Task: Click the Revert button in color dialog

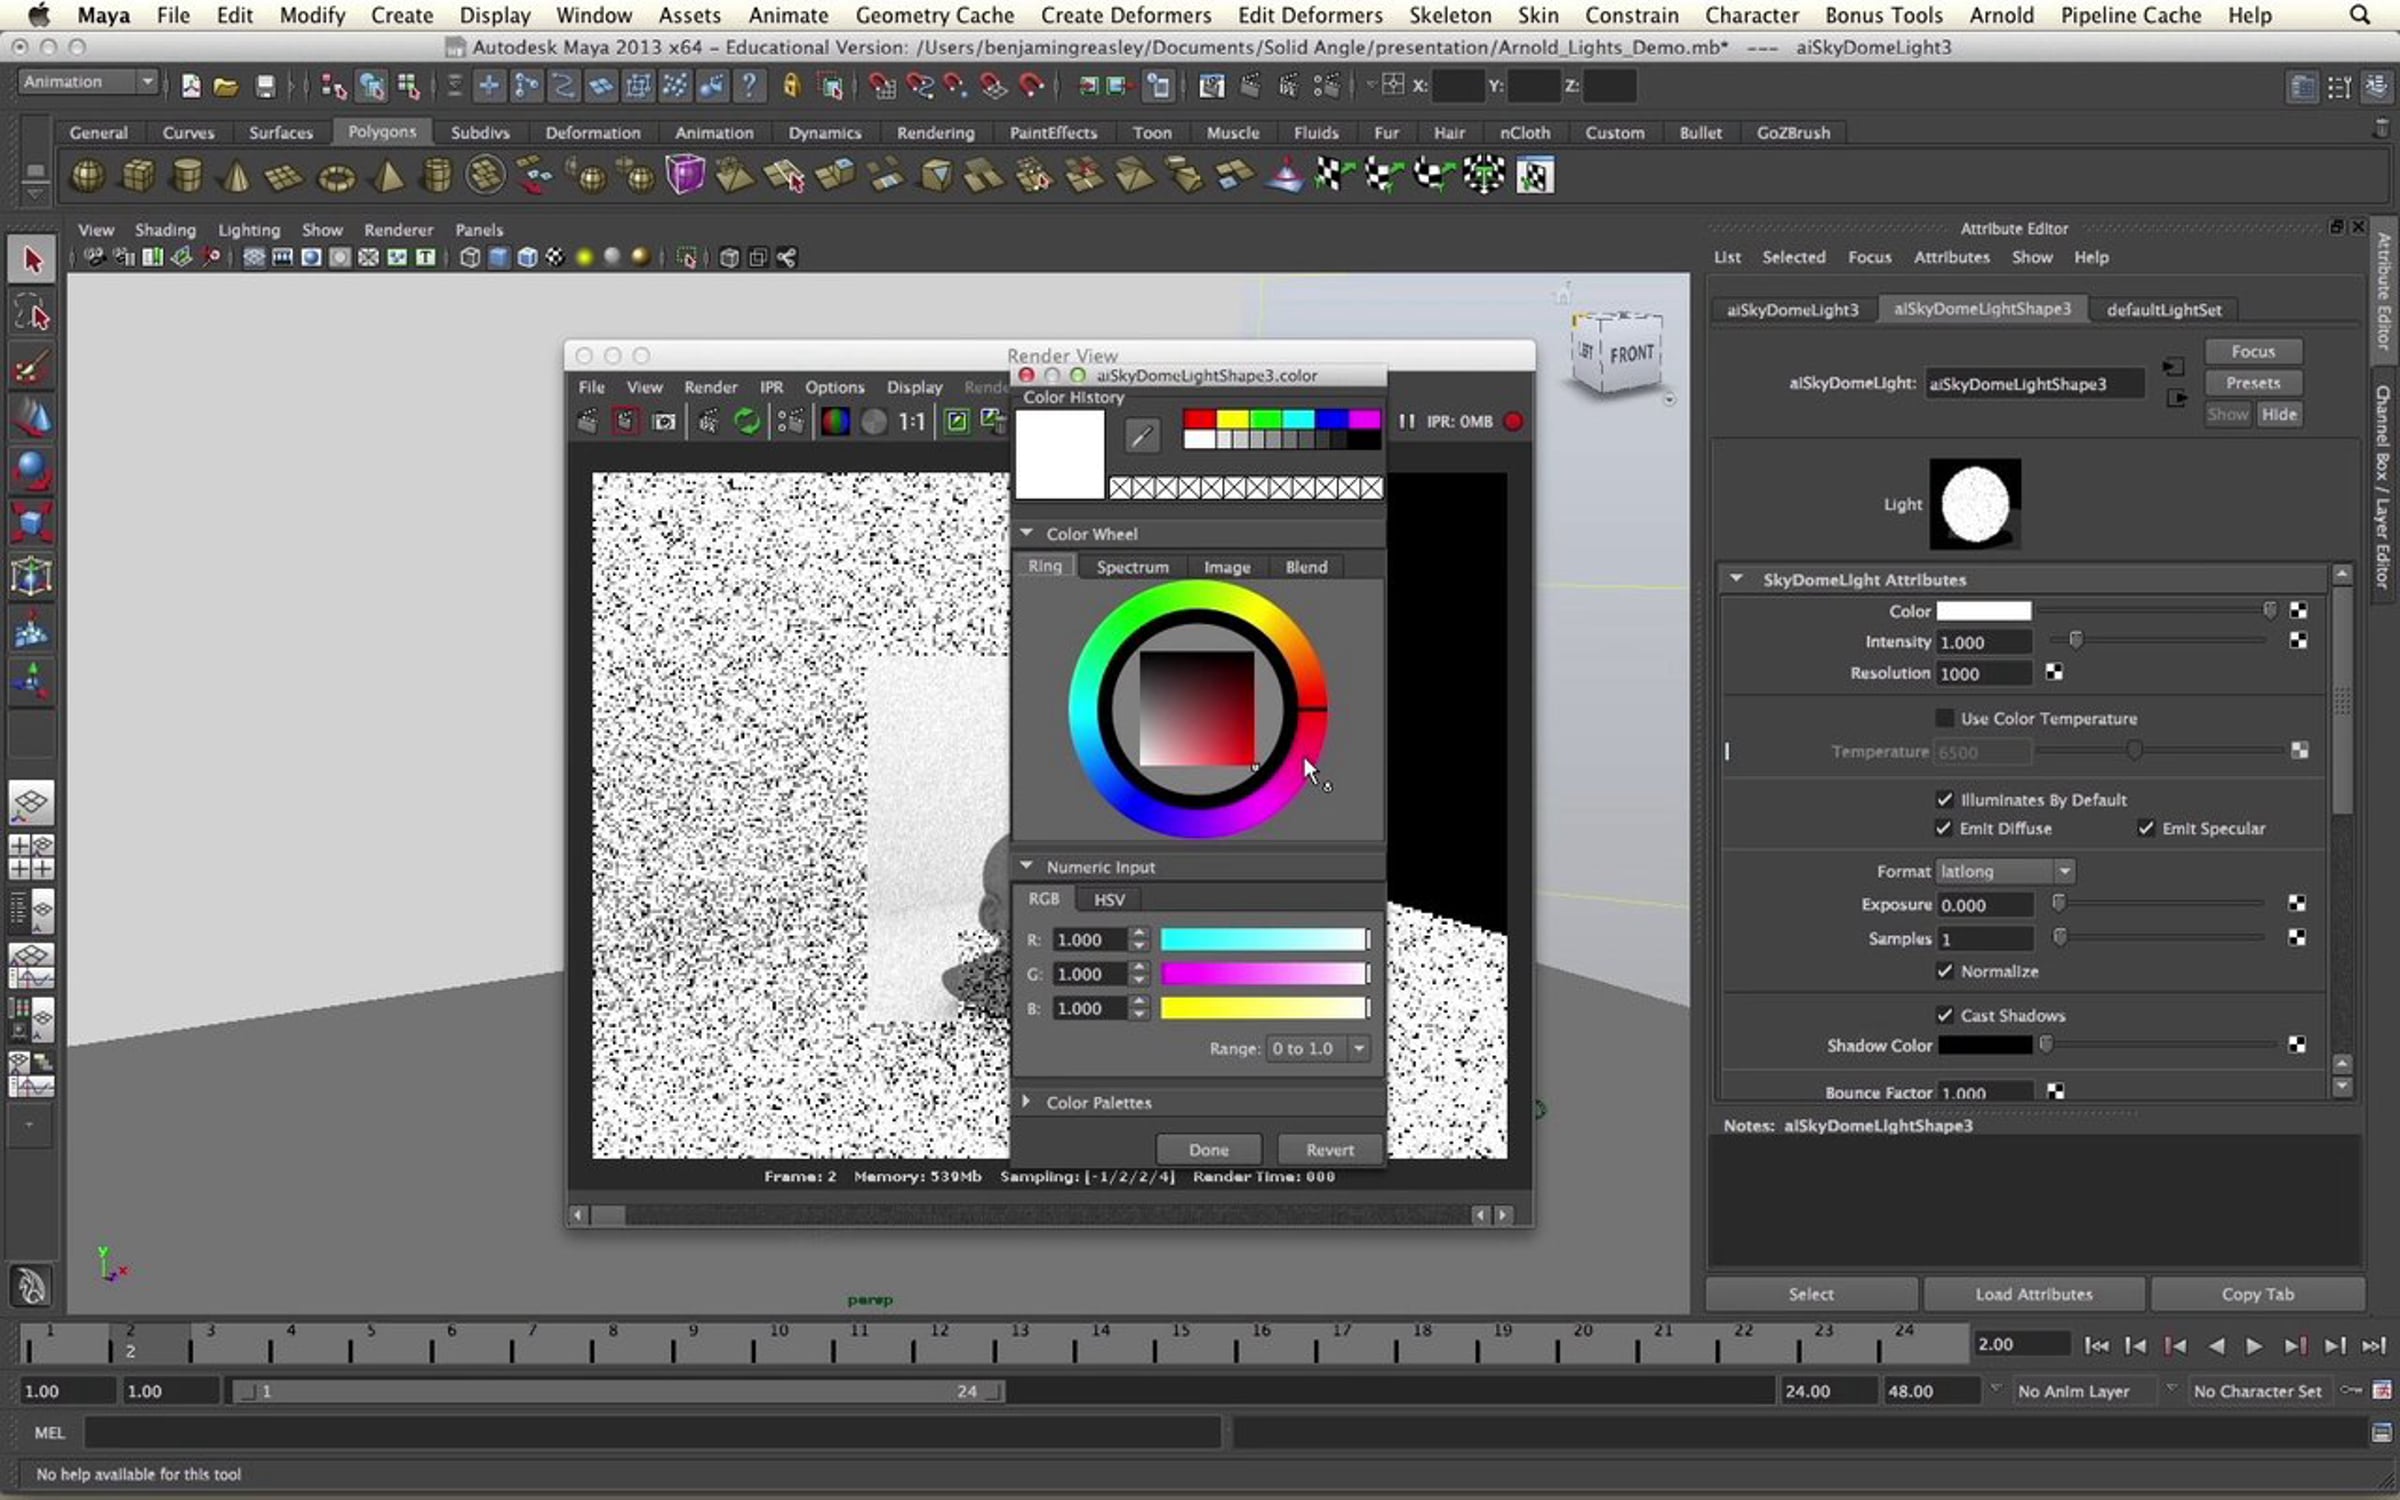Action: click(x=1329, y=1150)
